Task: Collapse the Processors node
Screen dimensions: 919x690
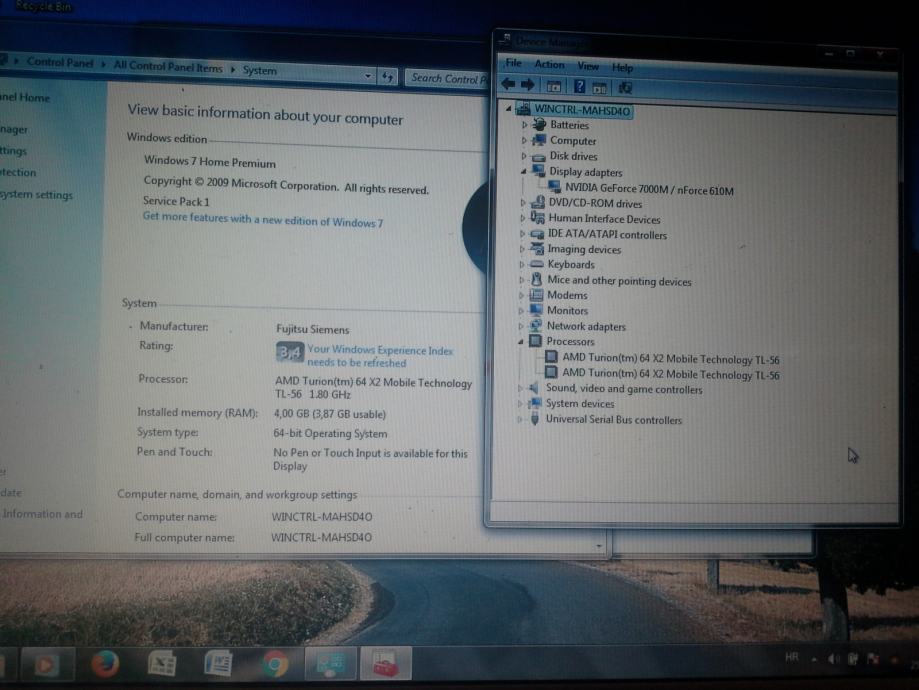Action: pos(520,341)
